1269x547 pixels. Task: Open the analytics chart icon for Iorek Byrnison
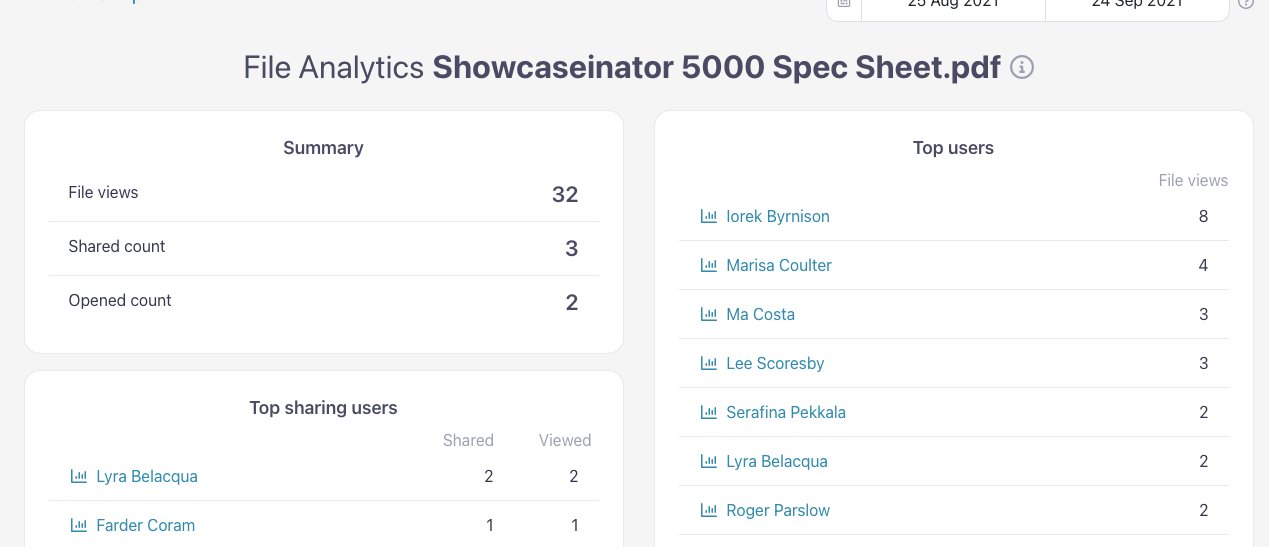[709, 216]
